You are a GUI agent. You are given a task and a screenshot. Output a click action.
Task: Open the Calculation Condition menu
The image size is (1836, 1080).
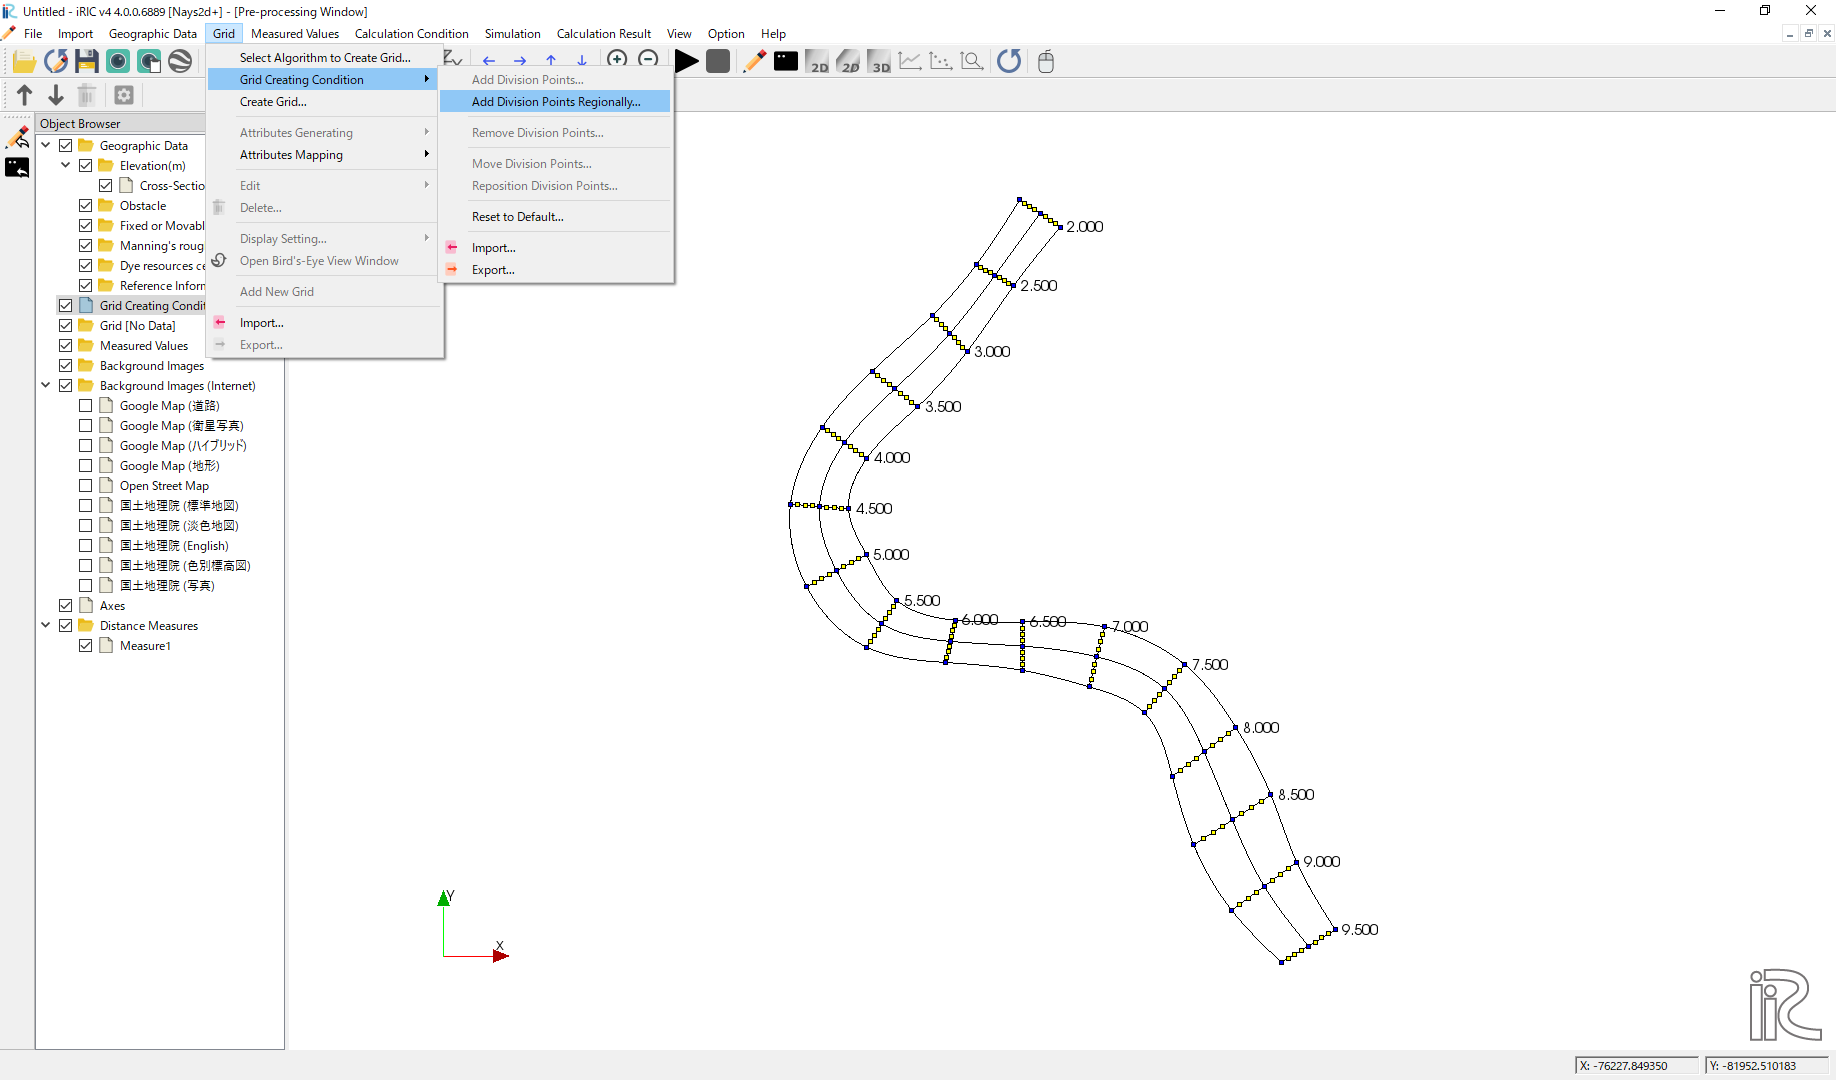coord(411,34)
